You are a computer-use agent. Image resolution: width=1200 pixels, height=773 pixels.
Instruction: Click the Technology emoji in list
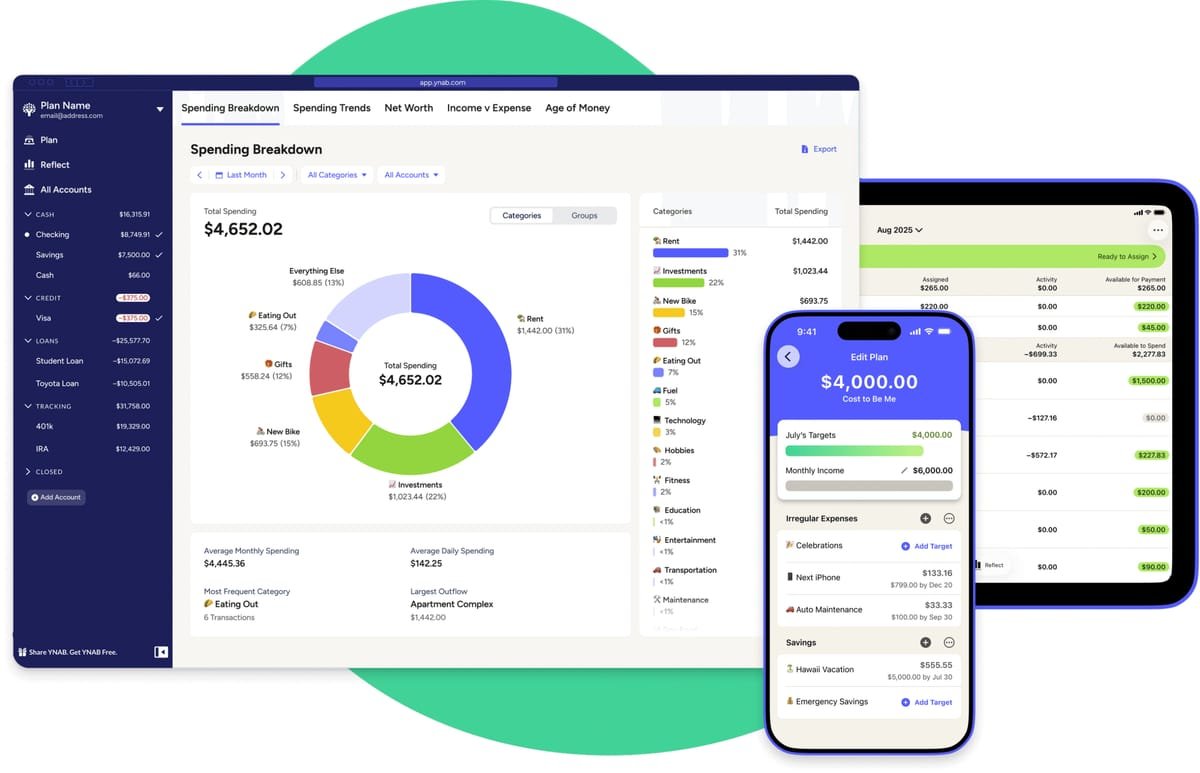(657, 421)
